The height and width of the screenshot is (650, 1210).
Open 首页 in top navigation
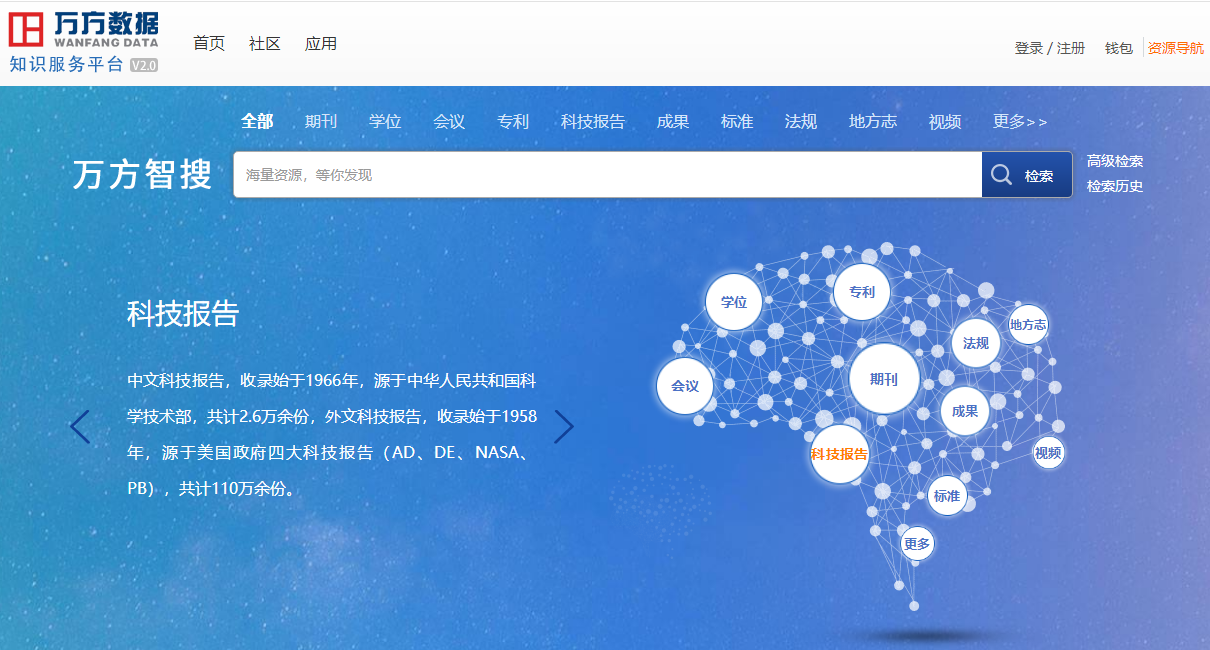[209, 43]
